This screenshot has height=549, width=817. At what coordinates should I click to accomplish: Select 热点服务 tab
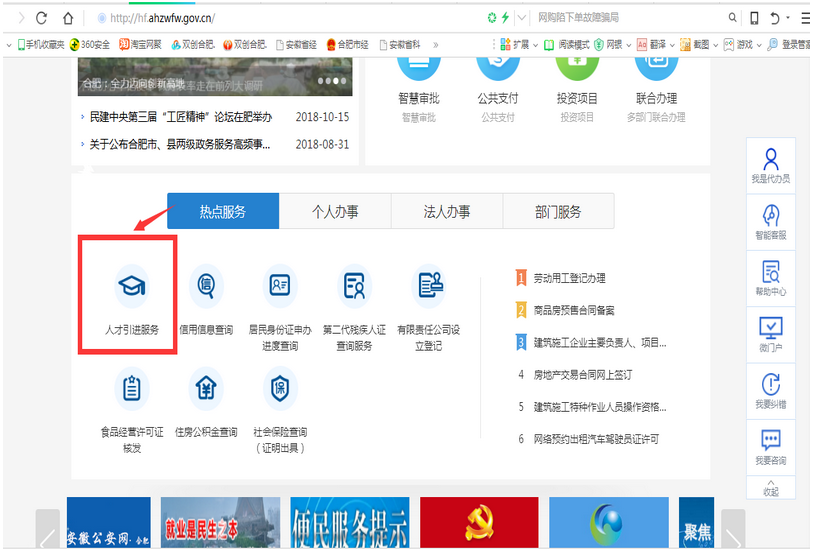[x=223, y=211]
